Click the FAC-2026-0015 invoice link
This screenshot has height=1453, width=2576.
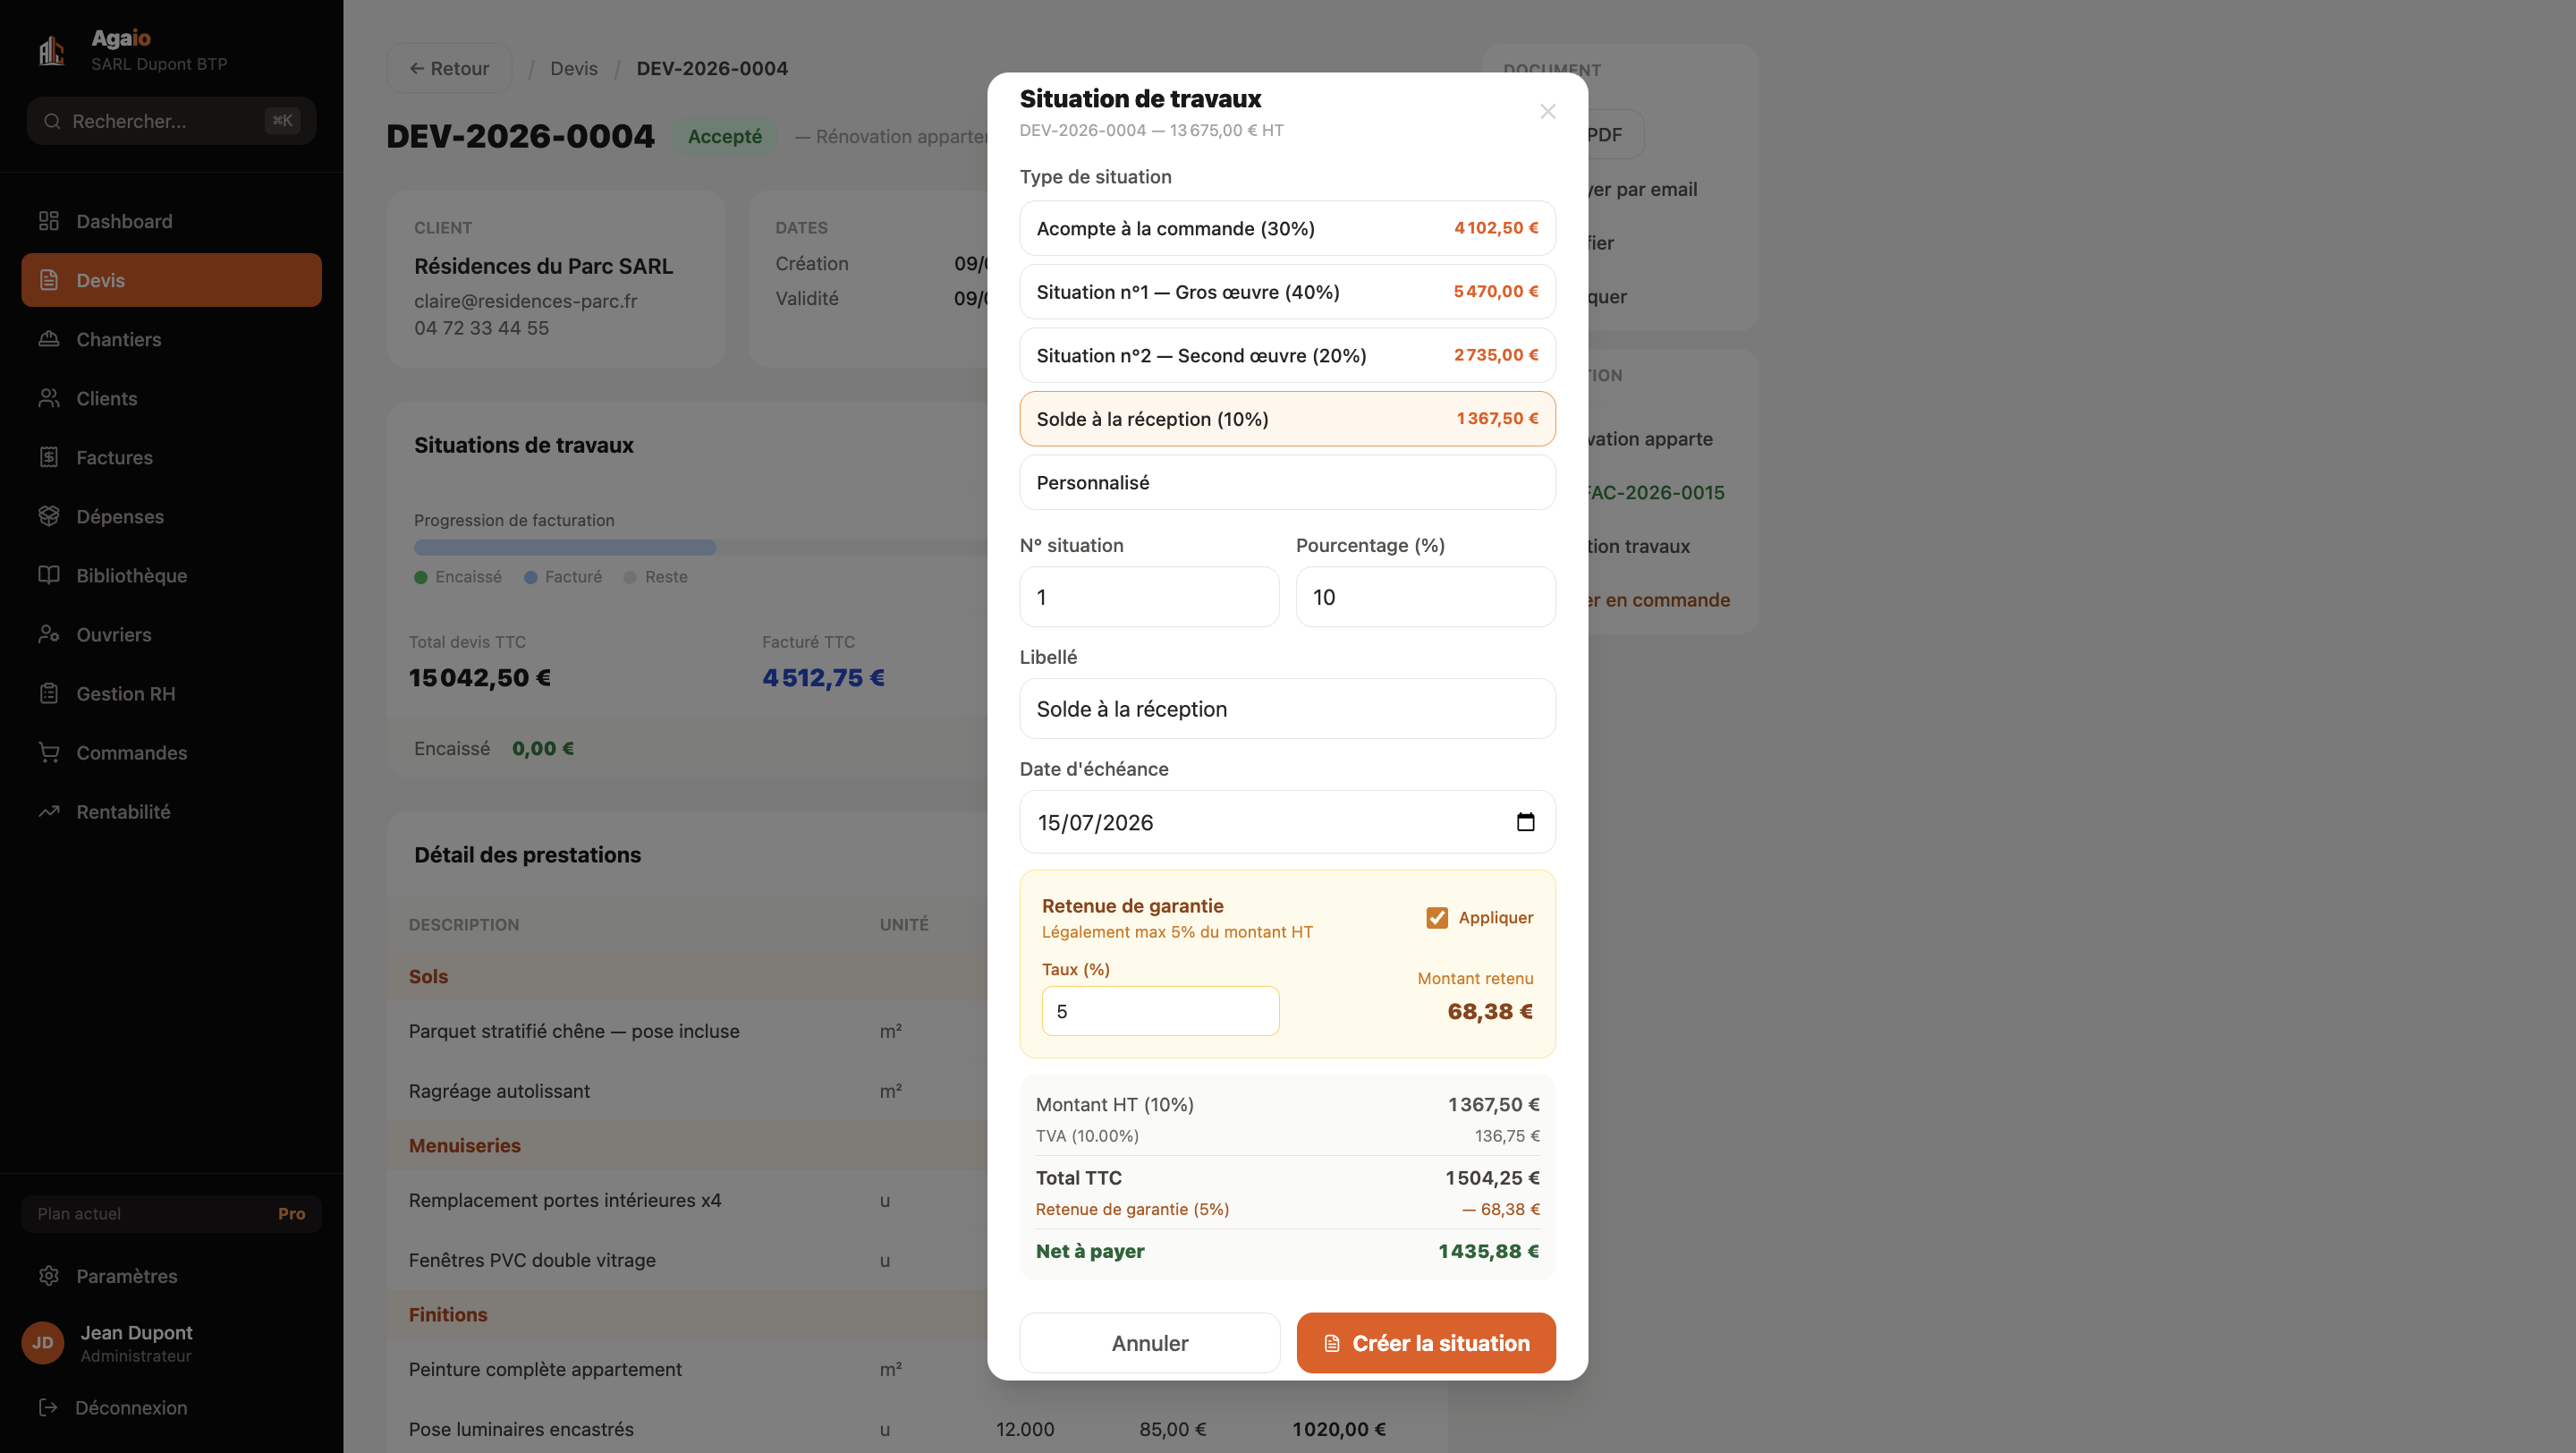[1655, 492]
